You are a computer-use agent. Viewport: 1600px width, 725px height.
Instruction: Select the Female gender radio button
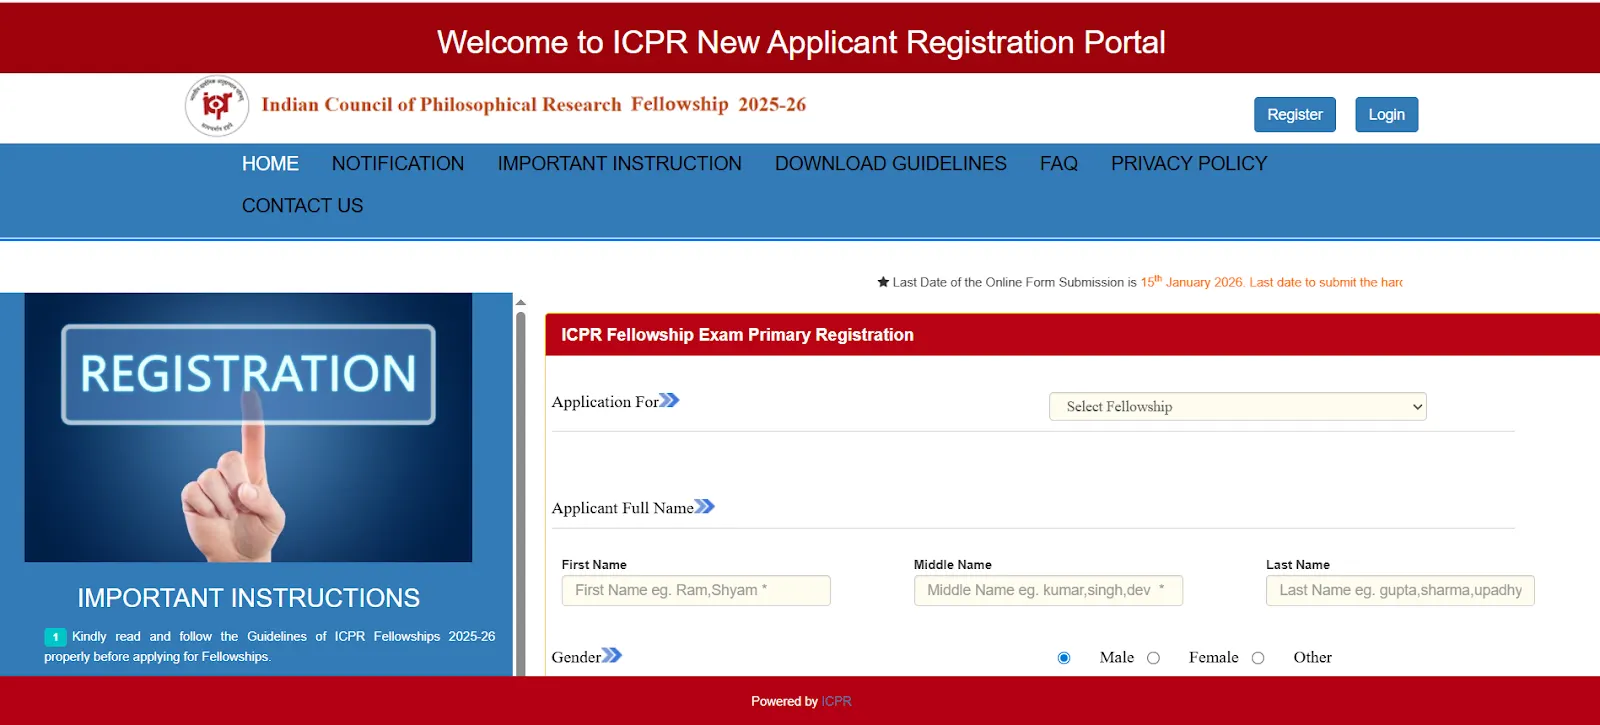pyautogui.click(x=1153, y=658)
